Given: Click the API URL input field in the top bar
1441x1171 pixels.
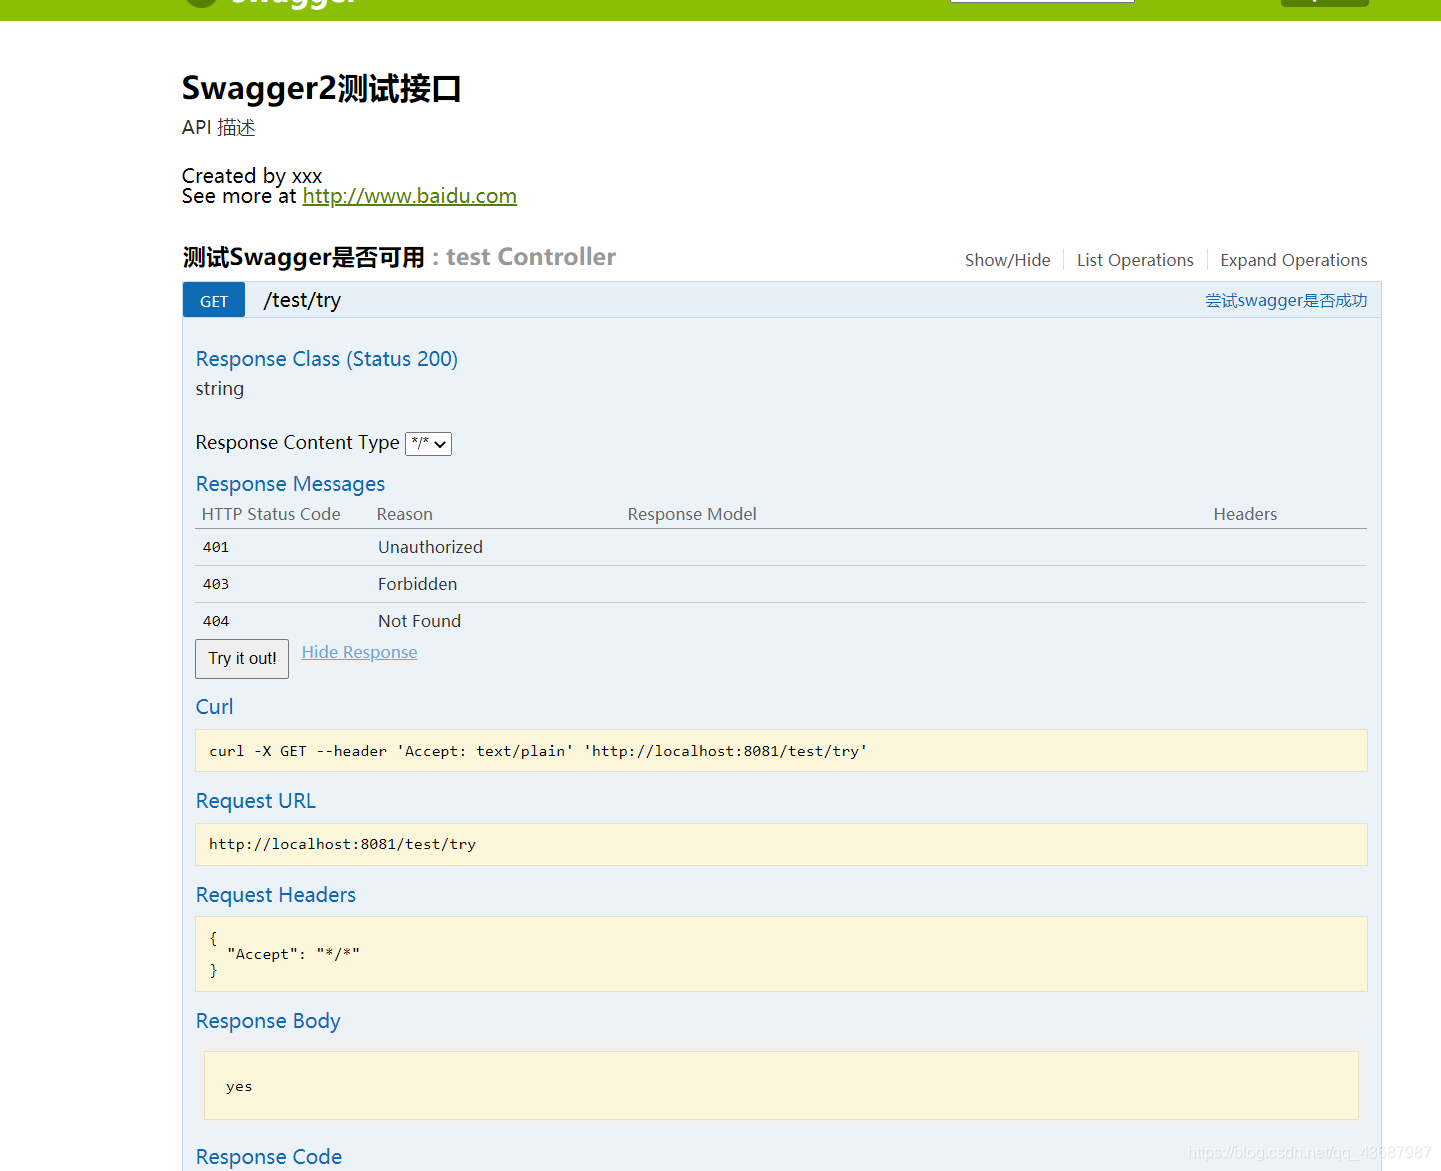Looking at the screenshot, I should pyautogui.click(x=1041, y=3).
